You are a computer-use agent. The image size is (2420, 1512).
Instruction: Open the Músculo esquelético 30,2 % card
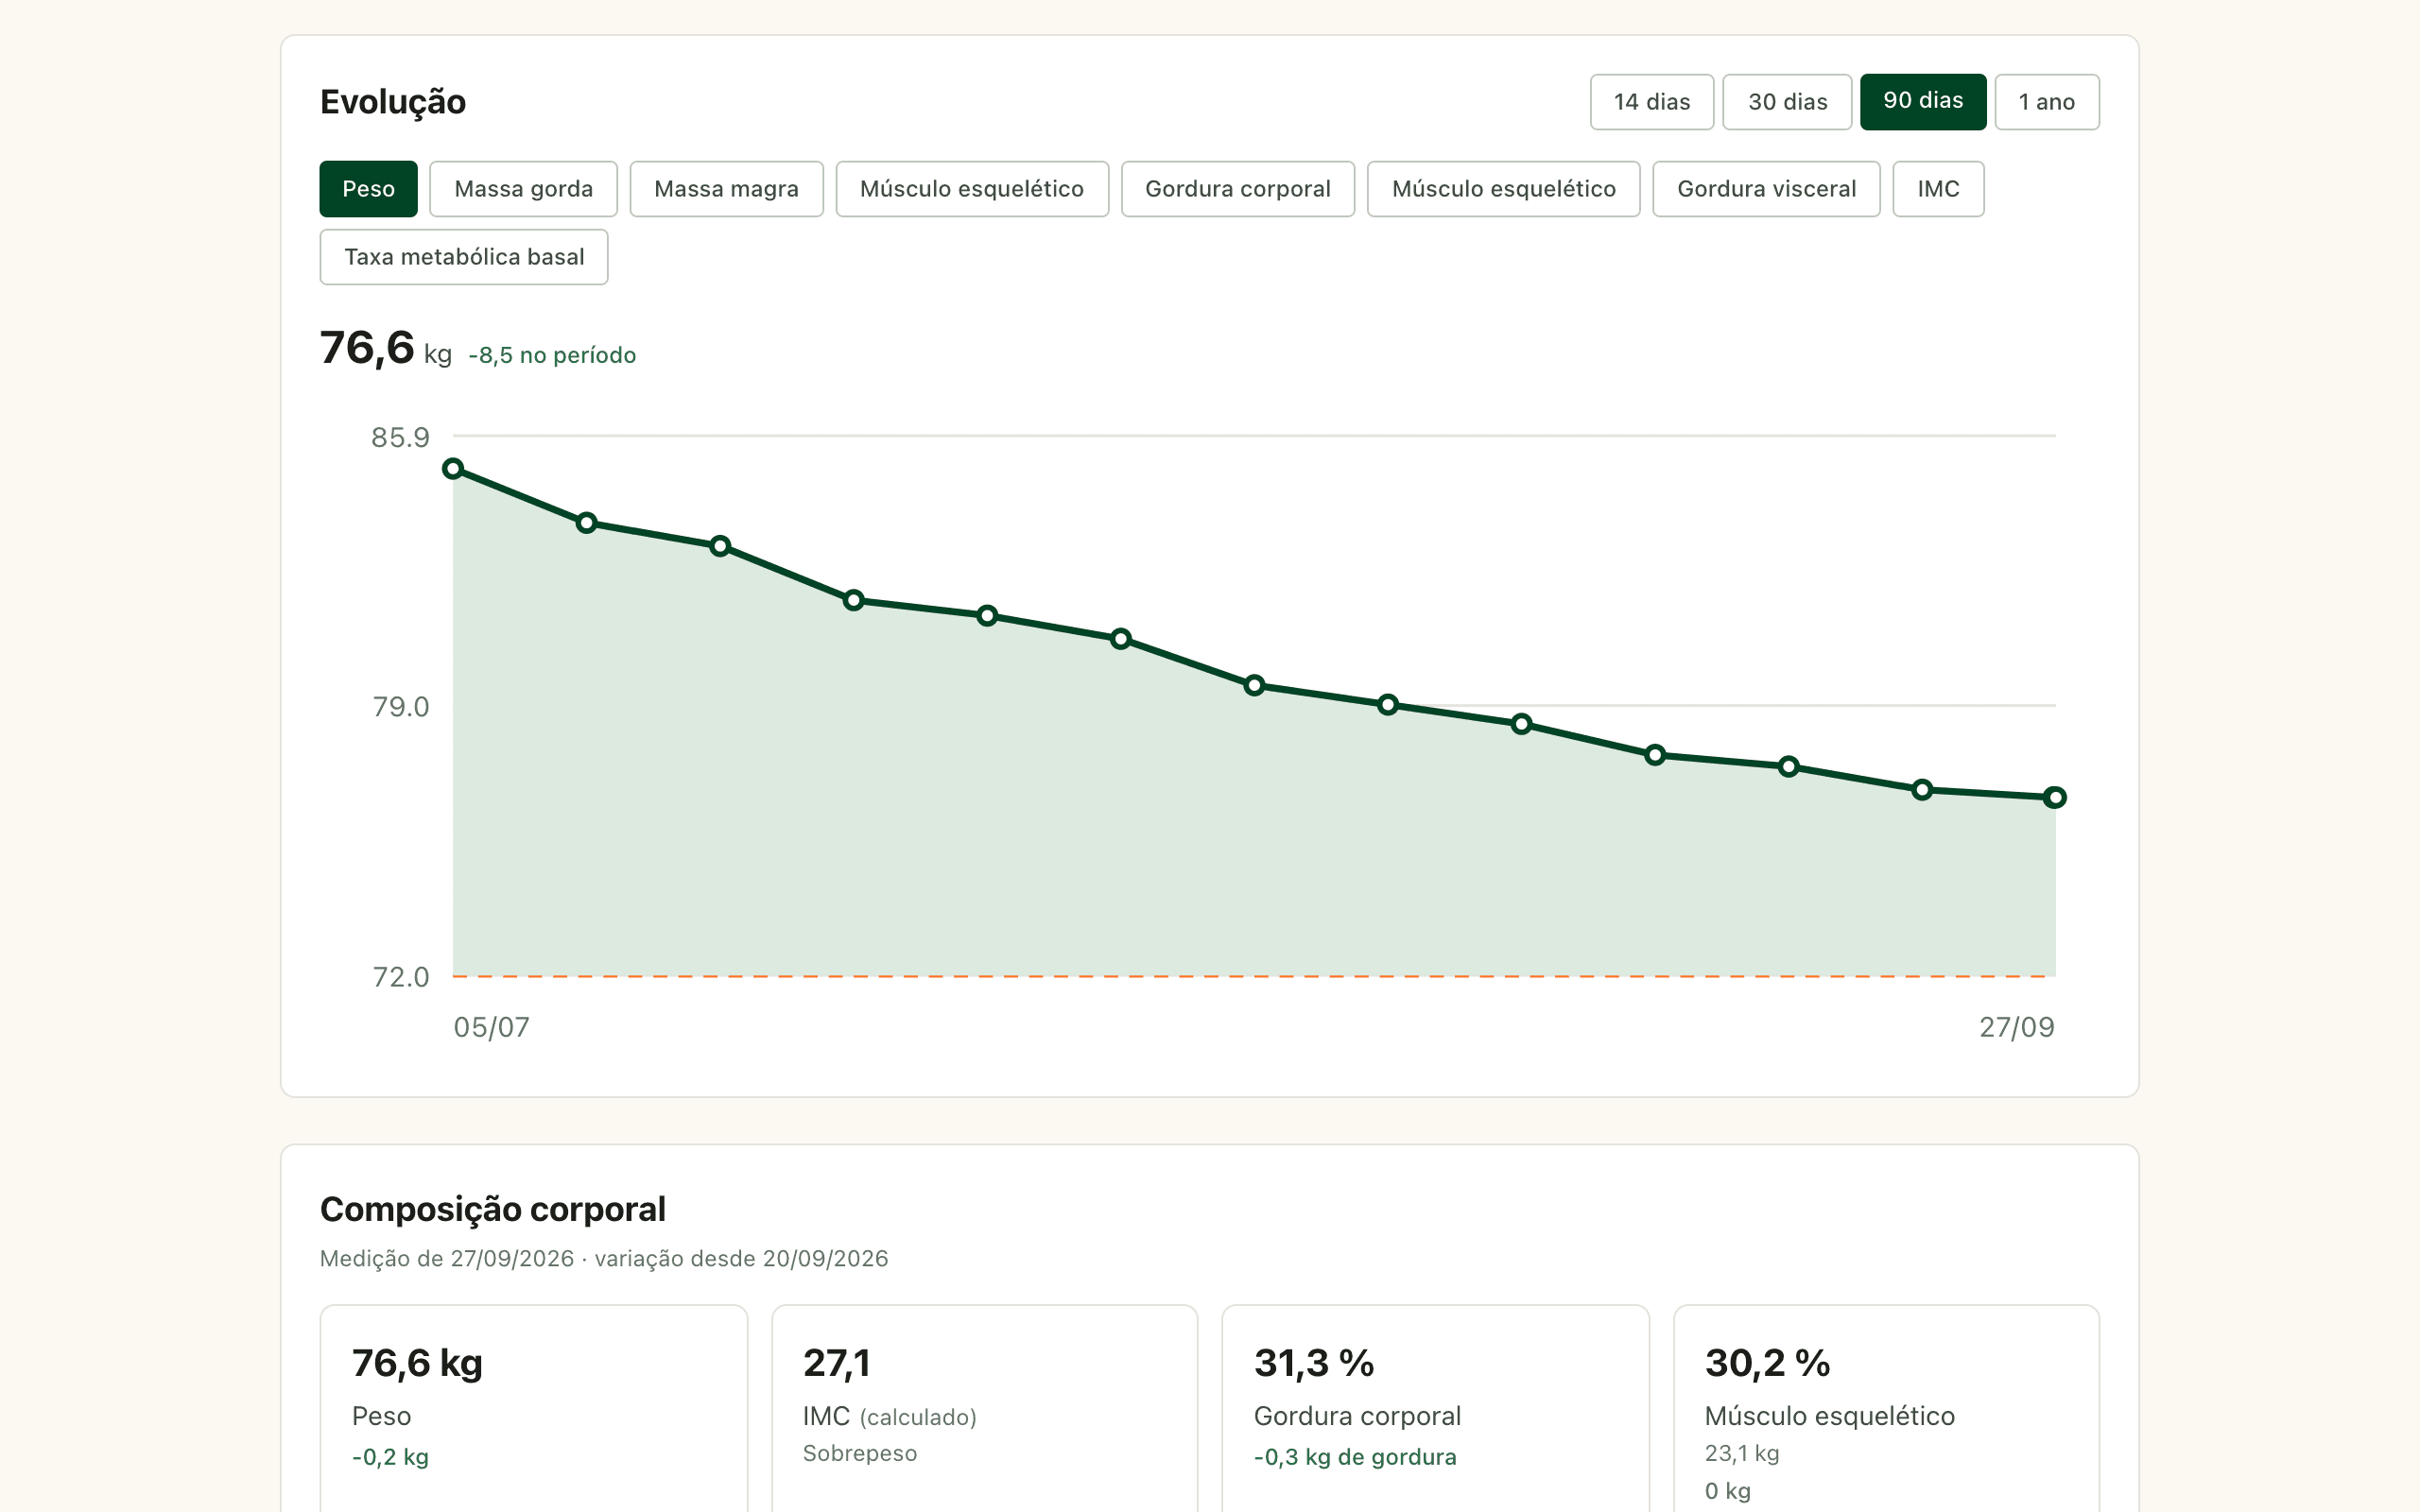click(x=1886, y=1408)
